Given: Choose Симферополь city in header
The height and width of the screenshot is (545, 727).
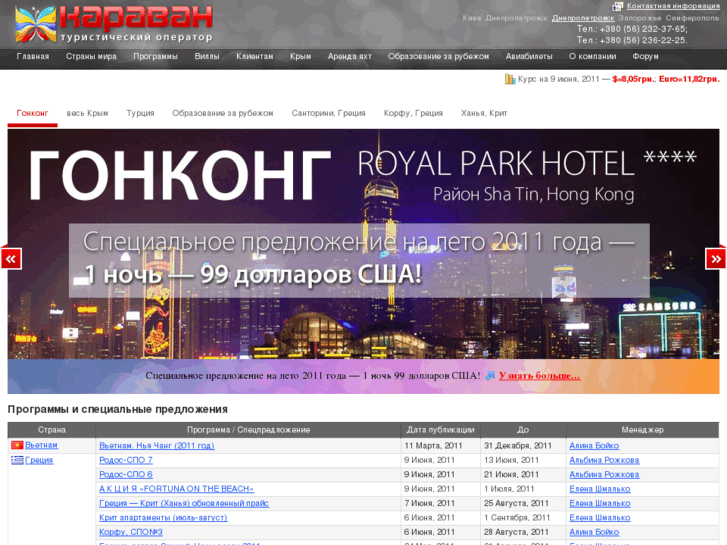Looking at the screenshot, I should coord(692,18).
